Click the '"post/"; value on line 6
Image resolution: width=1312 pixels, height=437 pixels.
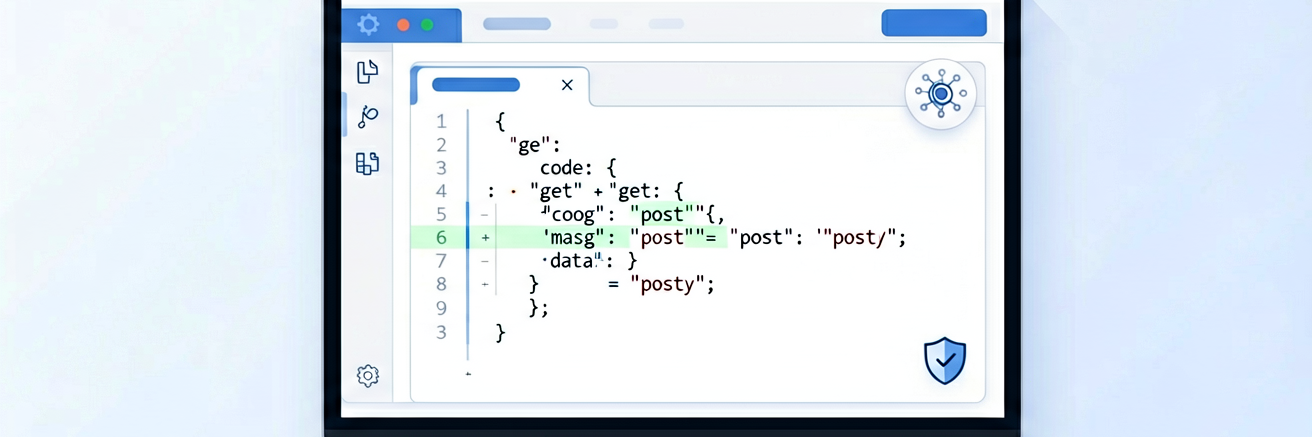pyautogui.click(x=860, y=238)
